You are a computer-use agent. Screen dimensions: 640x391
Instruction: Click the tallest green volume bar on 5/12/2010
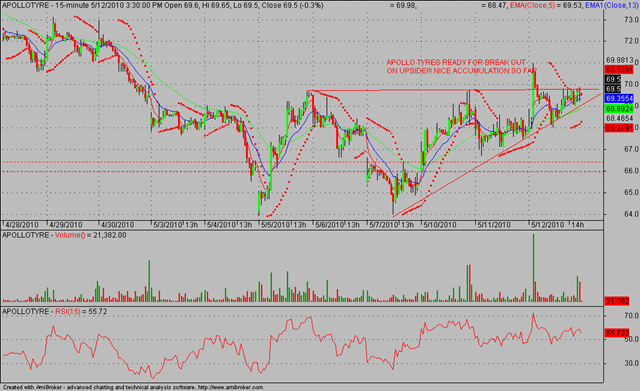point(533,268)
